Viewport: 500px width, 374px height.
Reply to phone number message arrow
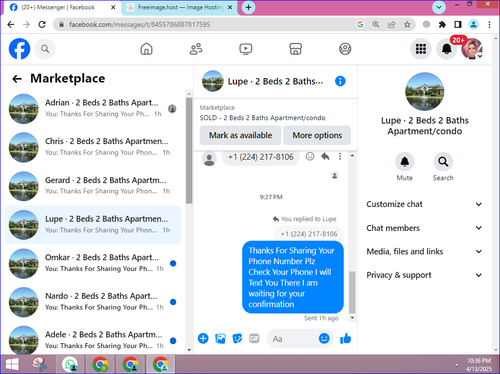coord(325,156)
